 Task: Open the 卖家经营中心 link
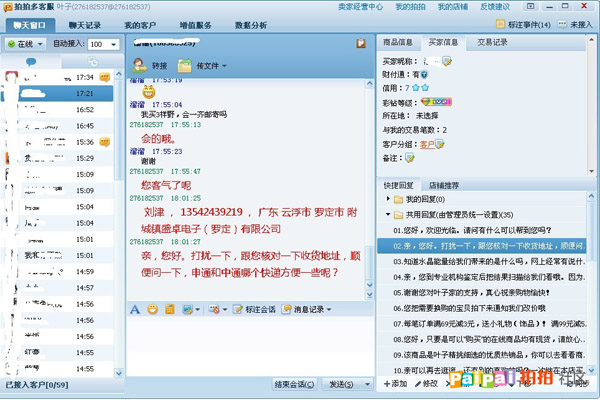360,7
